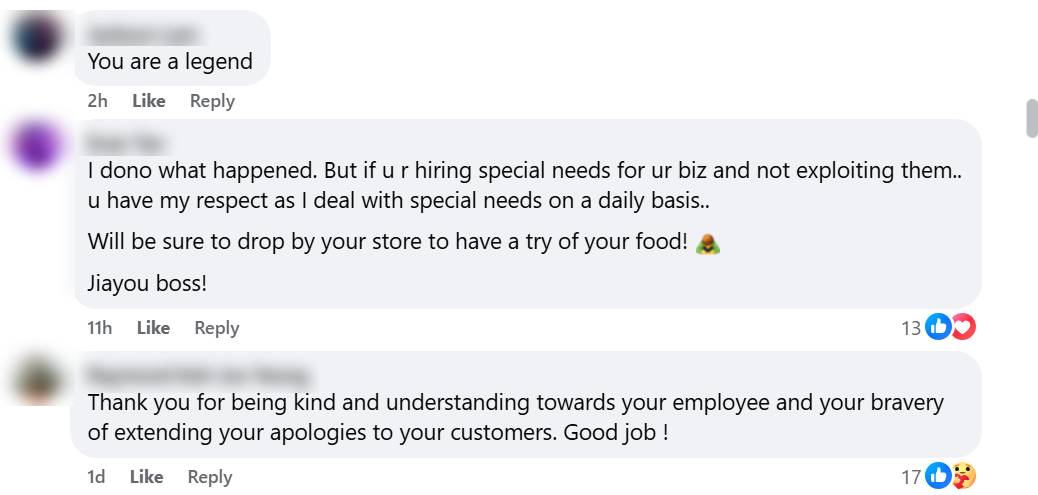Open the 1d timestamp link
This screenshot has width=1038, height=495.
[96, 477]
